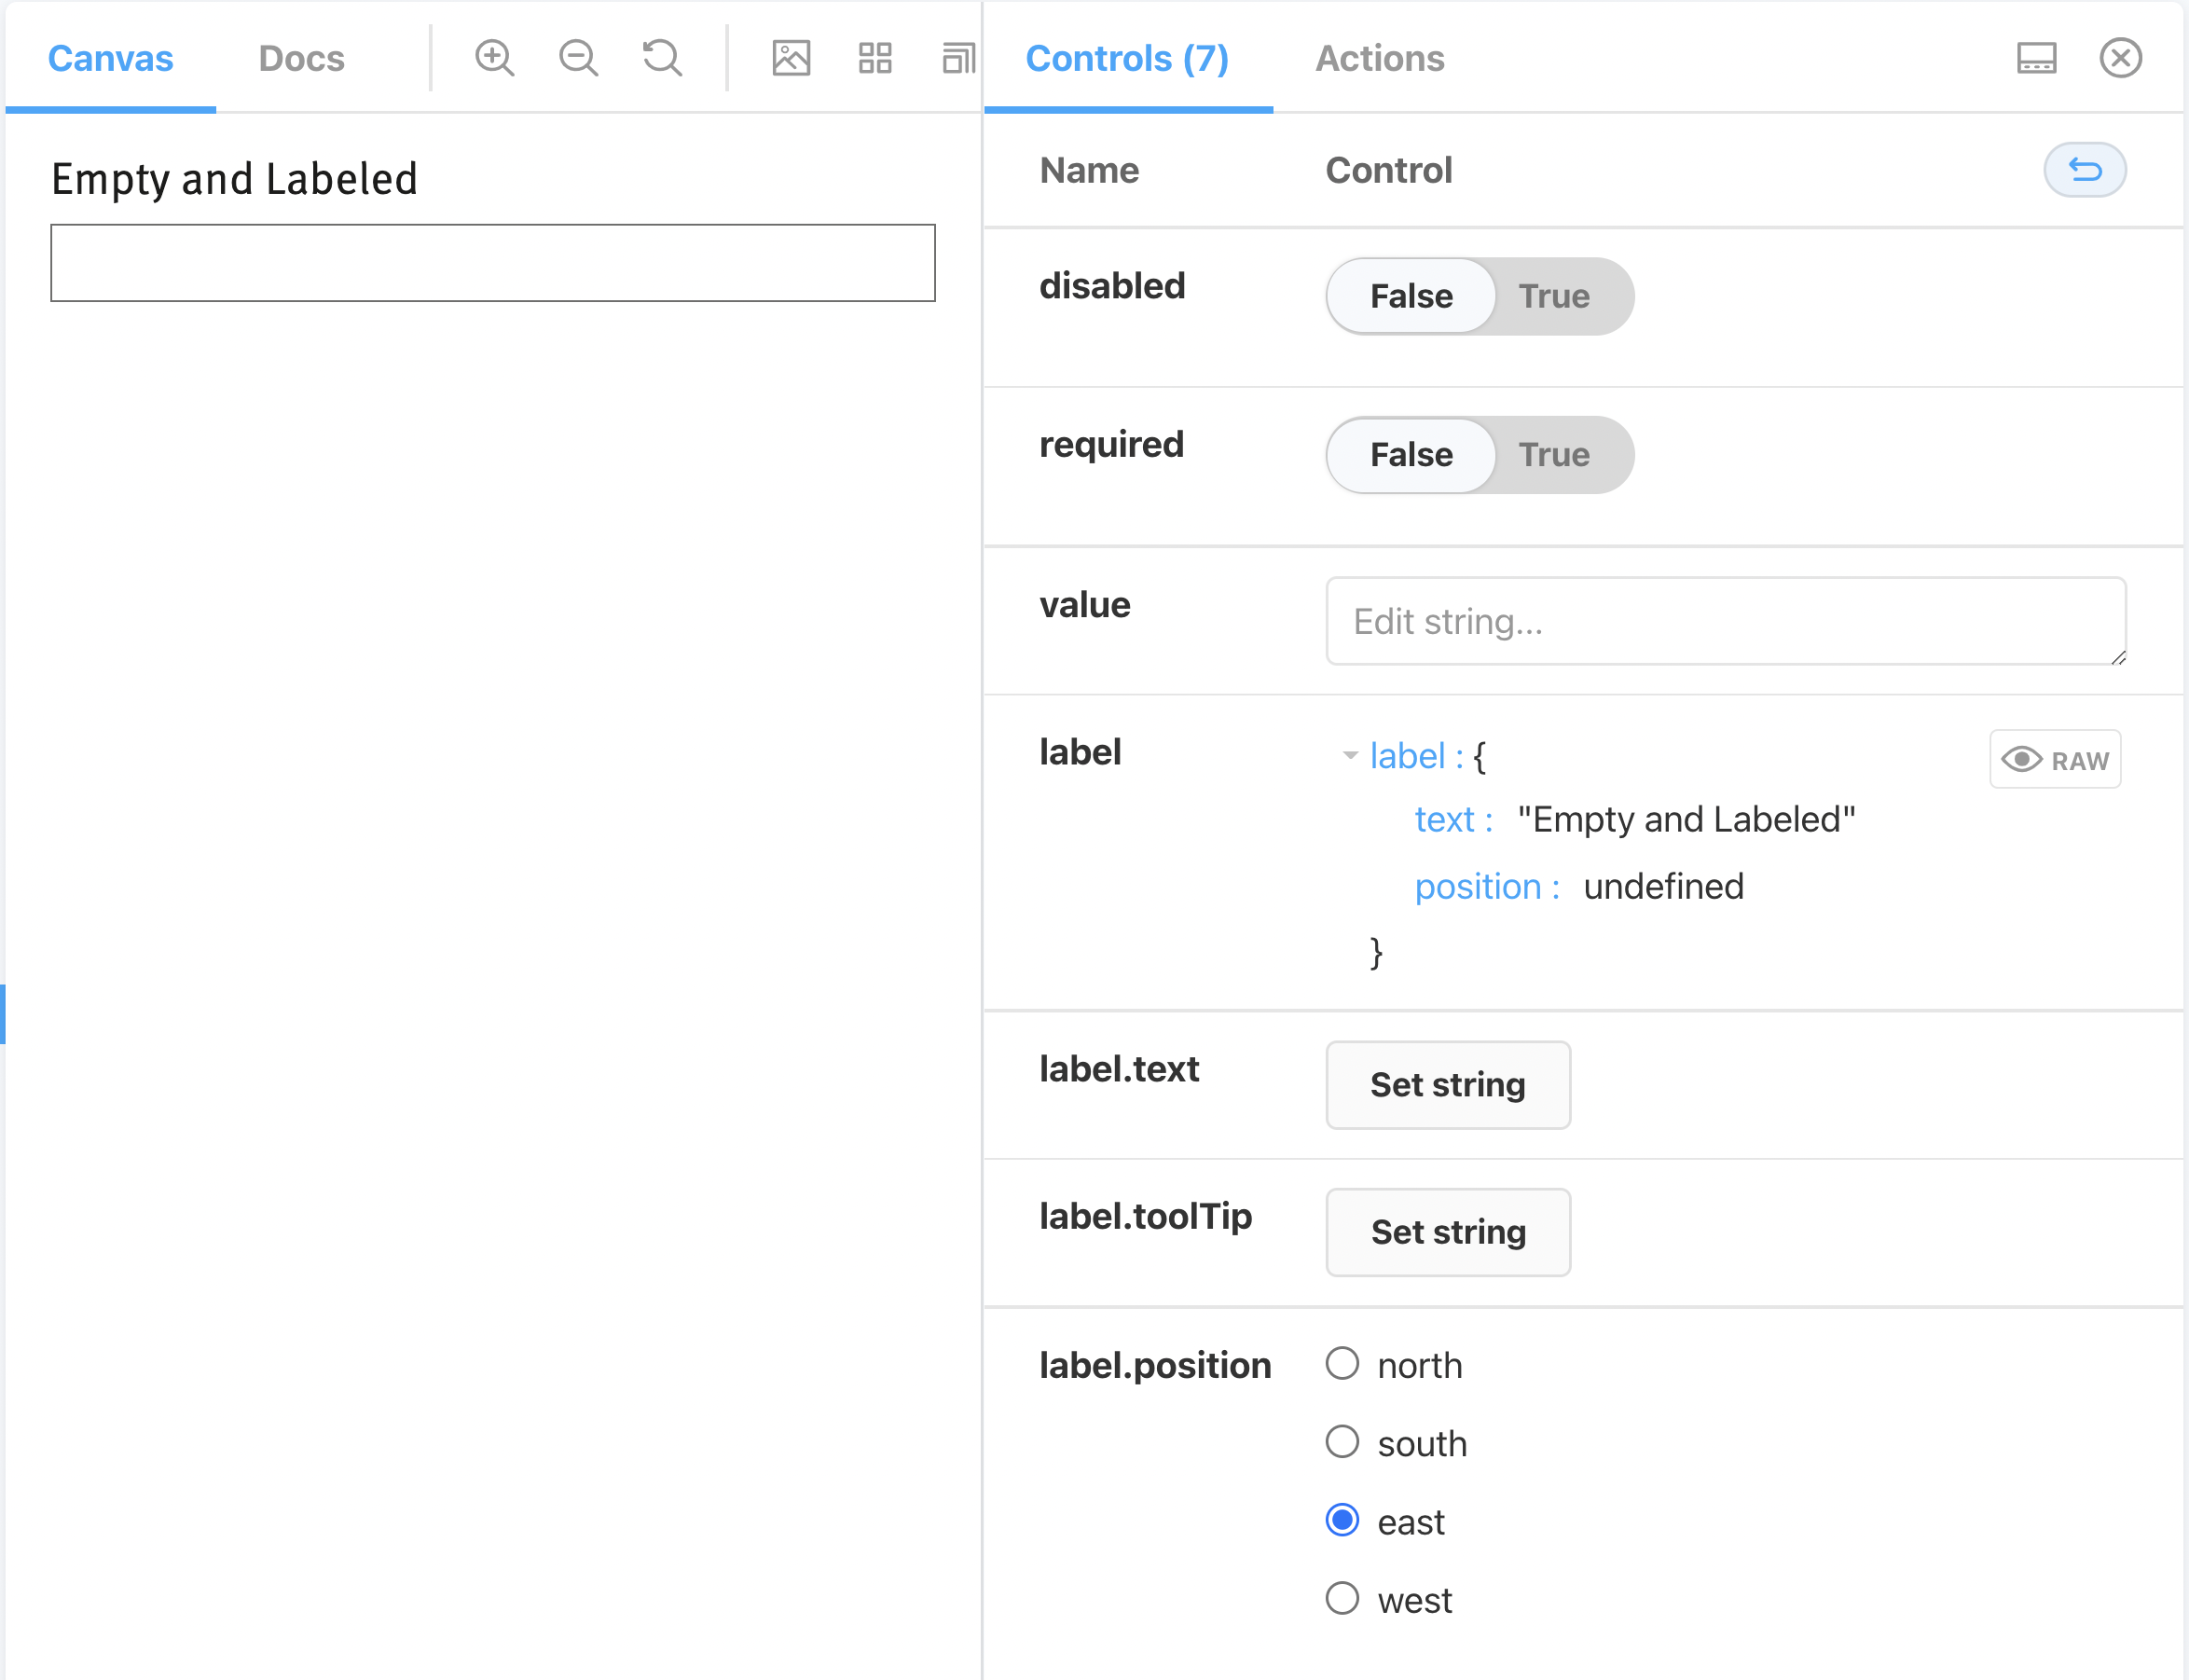Reset the canvas zoom level

click(x=660, y=58)
